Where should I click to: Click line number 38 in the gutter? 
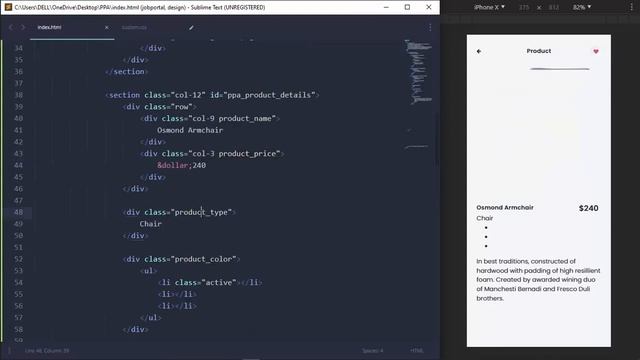18,95
